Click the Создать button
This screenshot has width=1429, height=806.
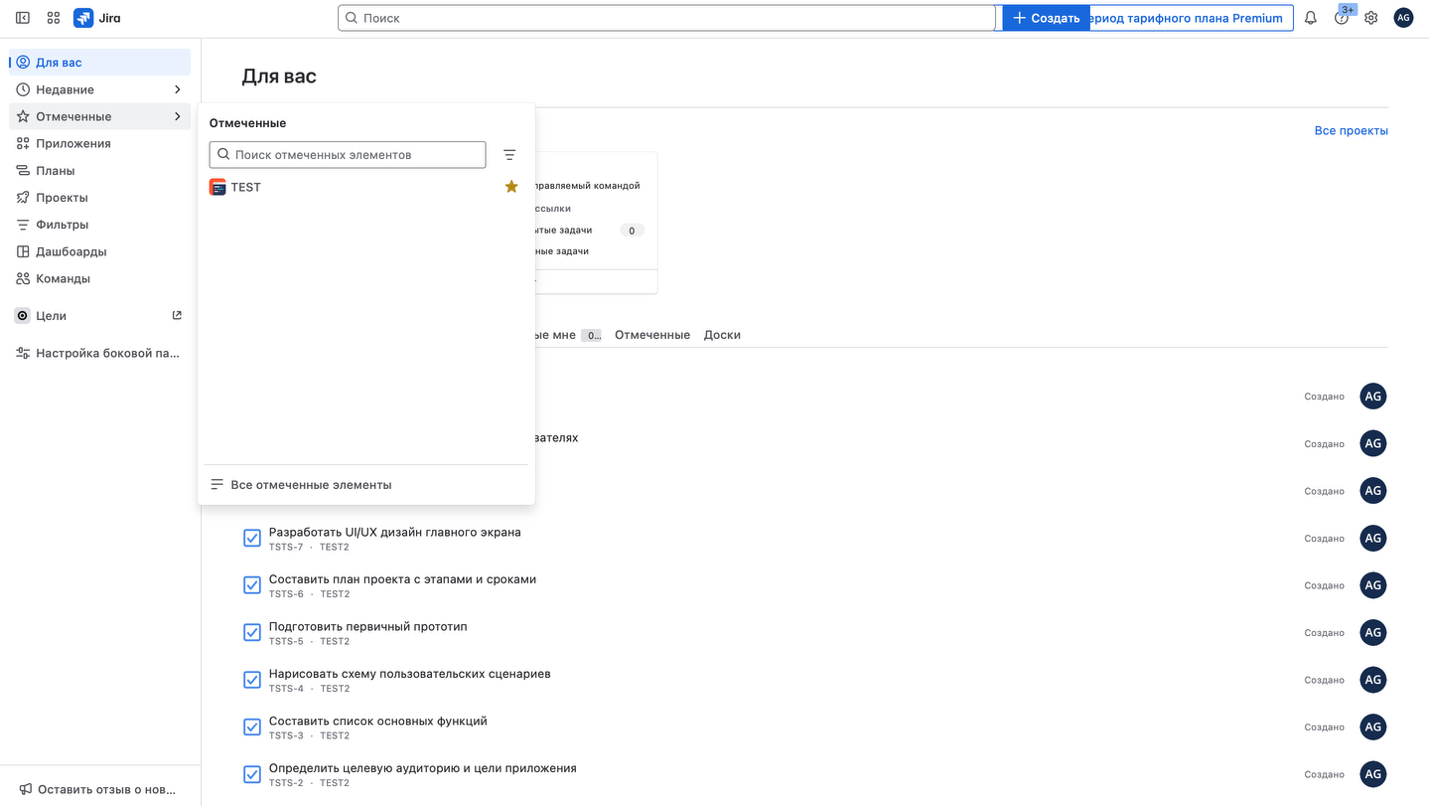1046,18
